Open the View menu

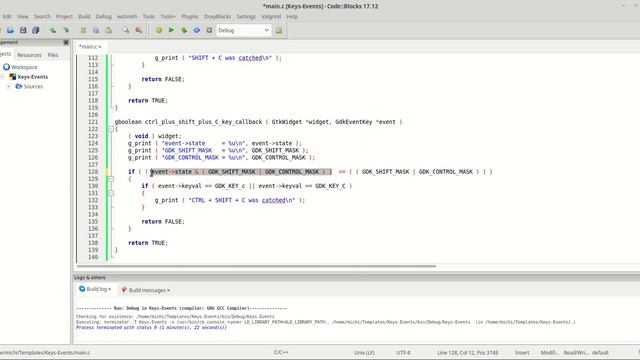(23, 16)
